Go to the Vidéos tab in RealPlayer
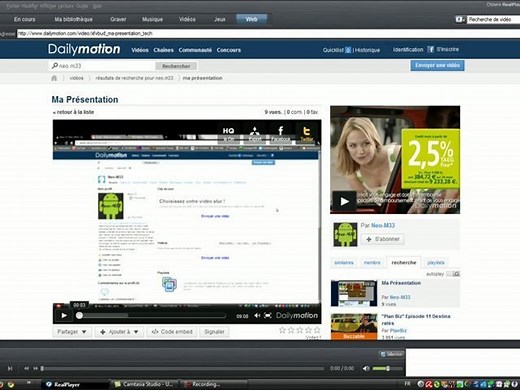The width and height of the screenshot is (520, 390). coord(187,19)
